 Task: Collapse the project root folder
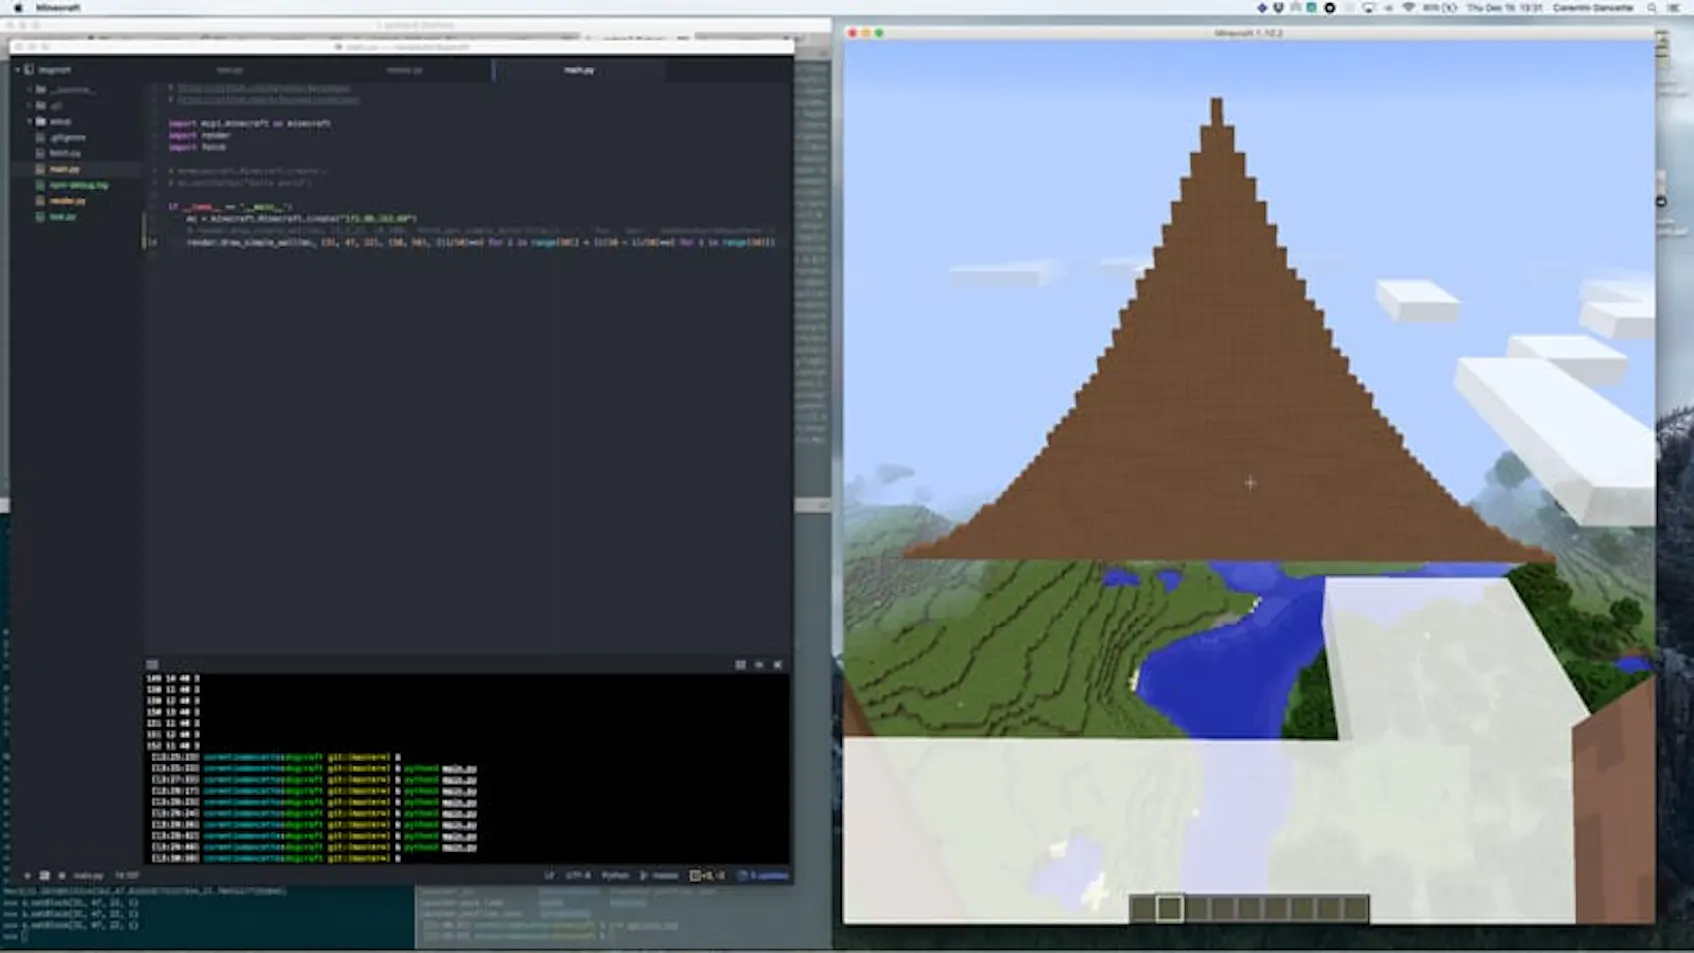pyautogui.click(x=17, y=70)
